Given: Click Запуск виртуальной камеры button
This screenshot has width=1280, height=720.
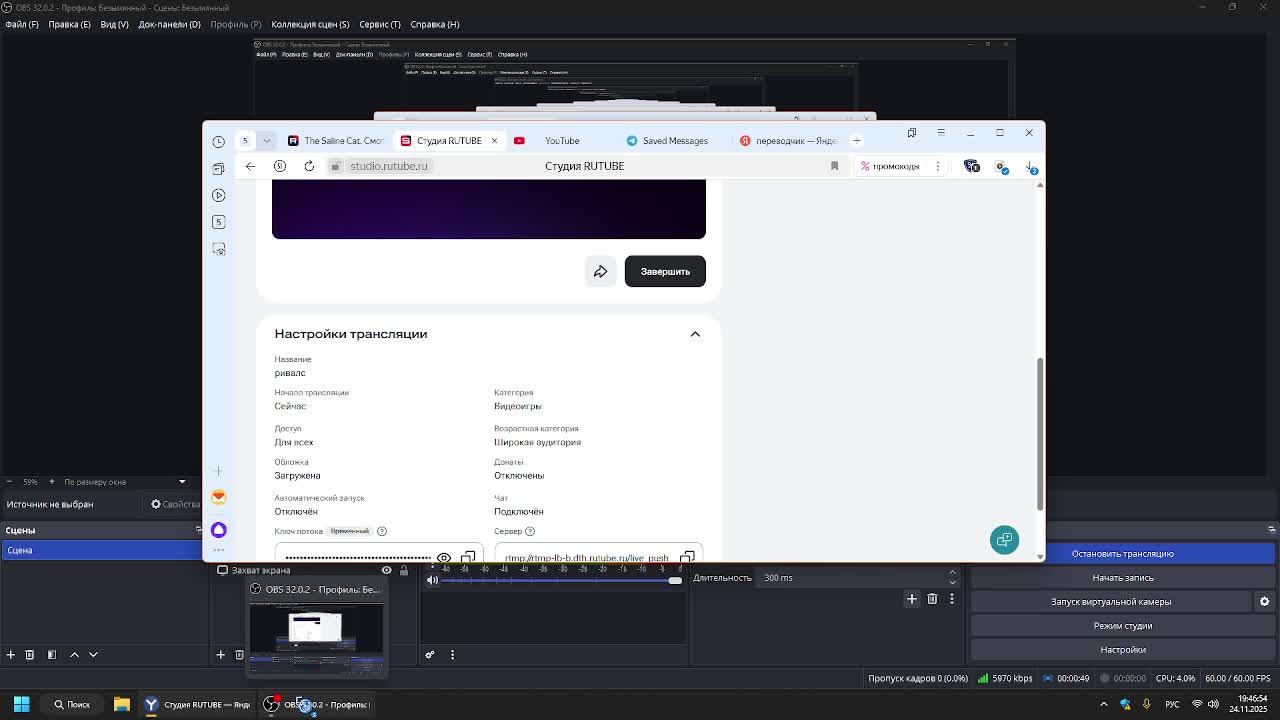Looking at the screenshot, I should click(1111, 602).
